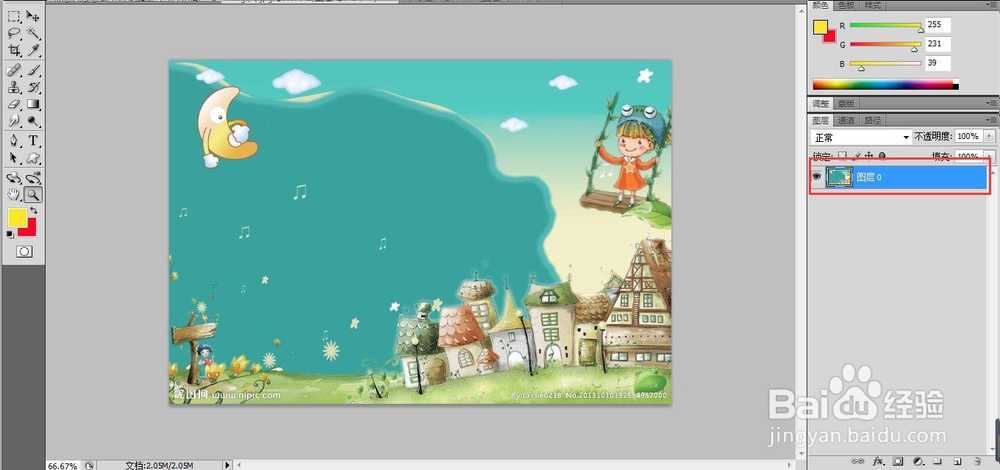Select the Crop tool
Screen dimensions: 1000x470
coord(13,50)
